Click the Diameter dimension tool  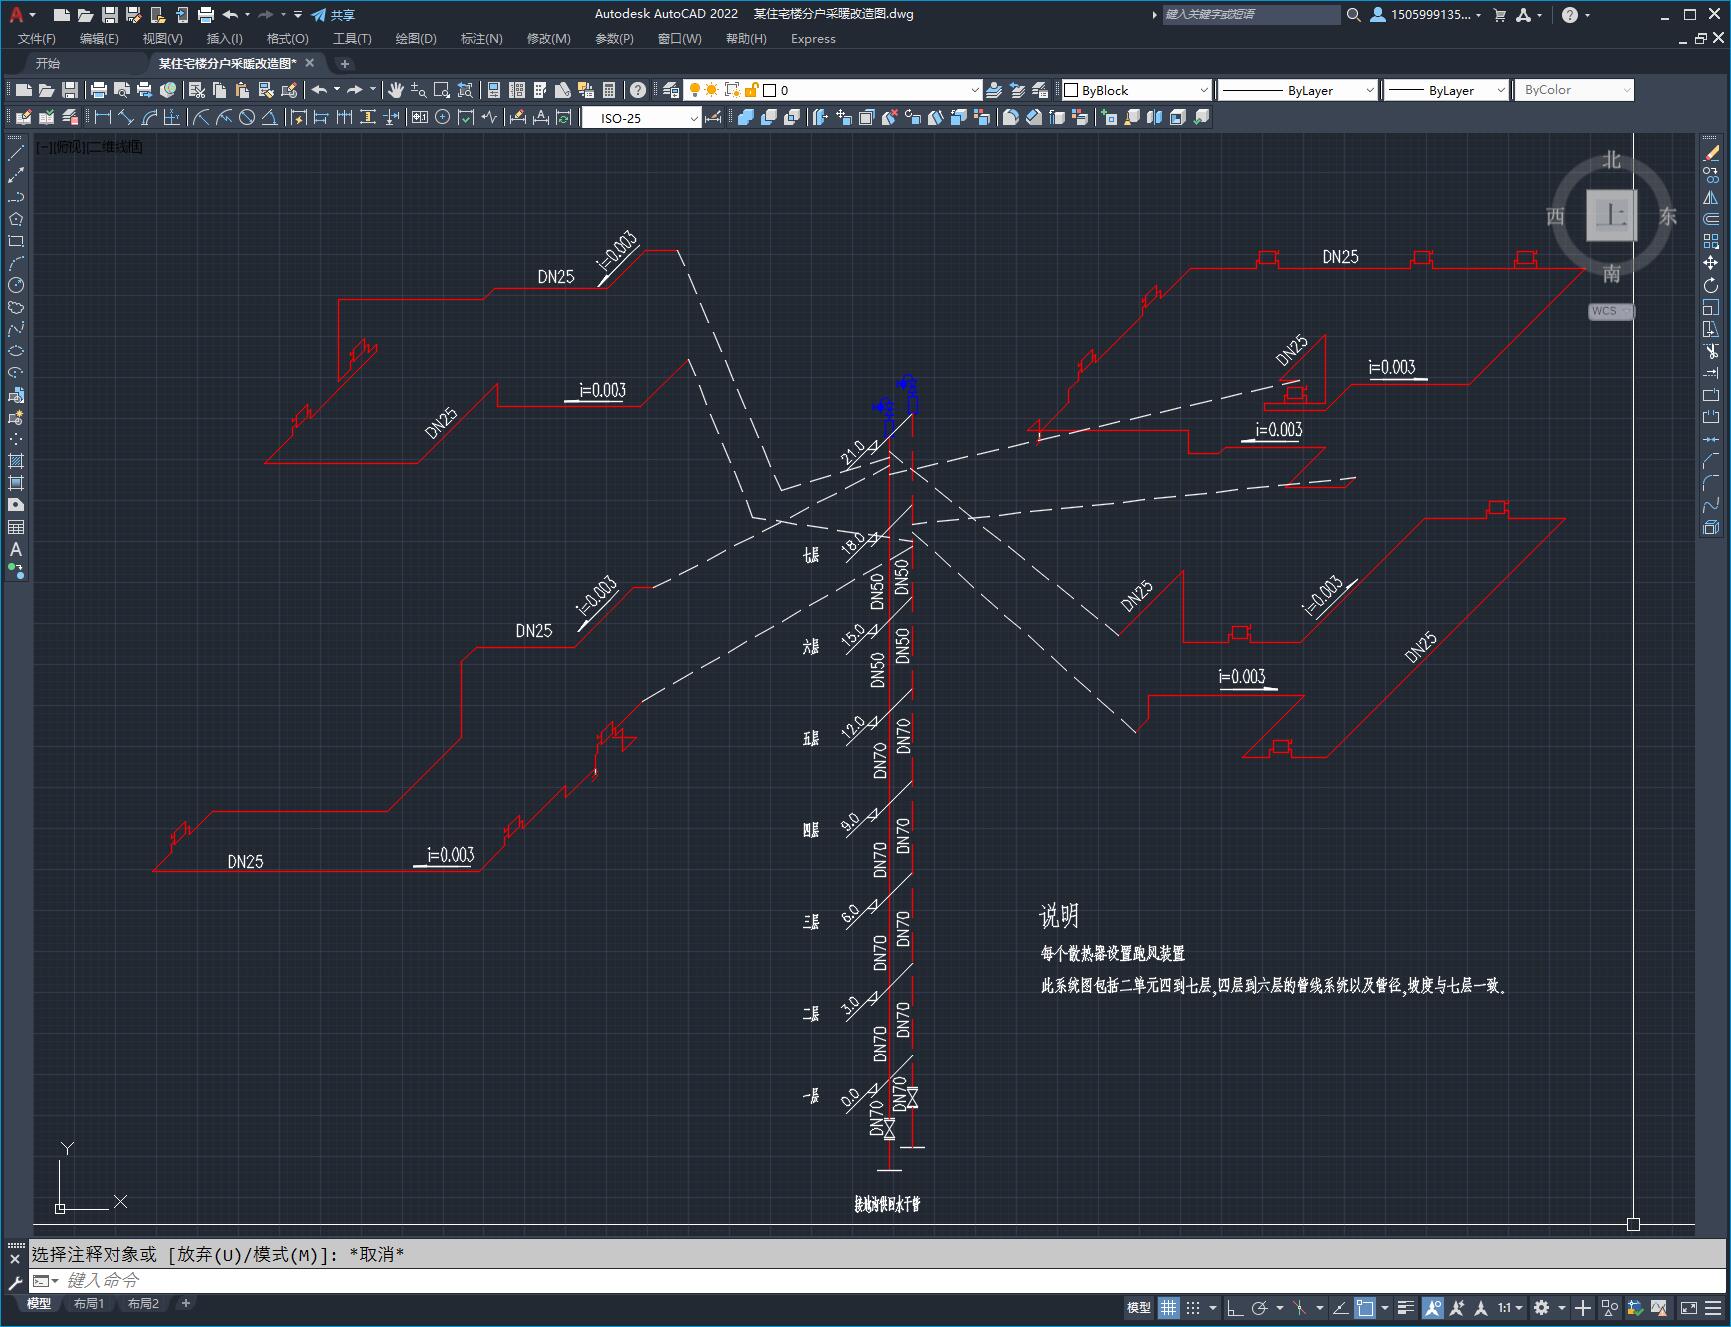pos(247,117)
